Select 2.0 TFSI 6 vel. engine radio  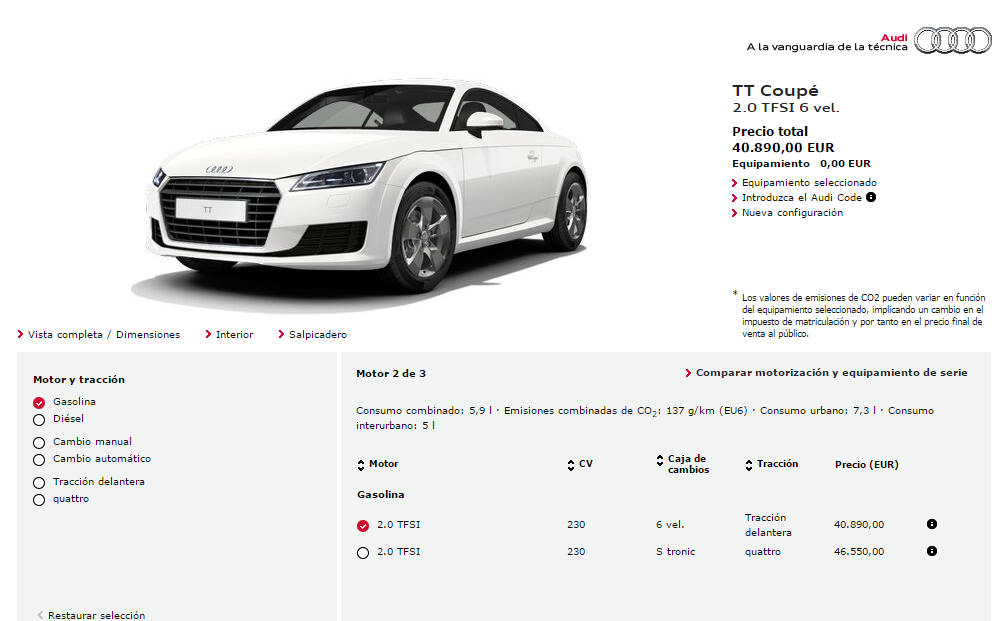[363, 525]
